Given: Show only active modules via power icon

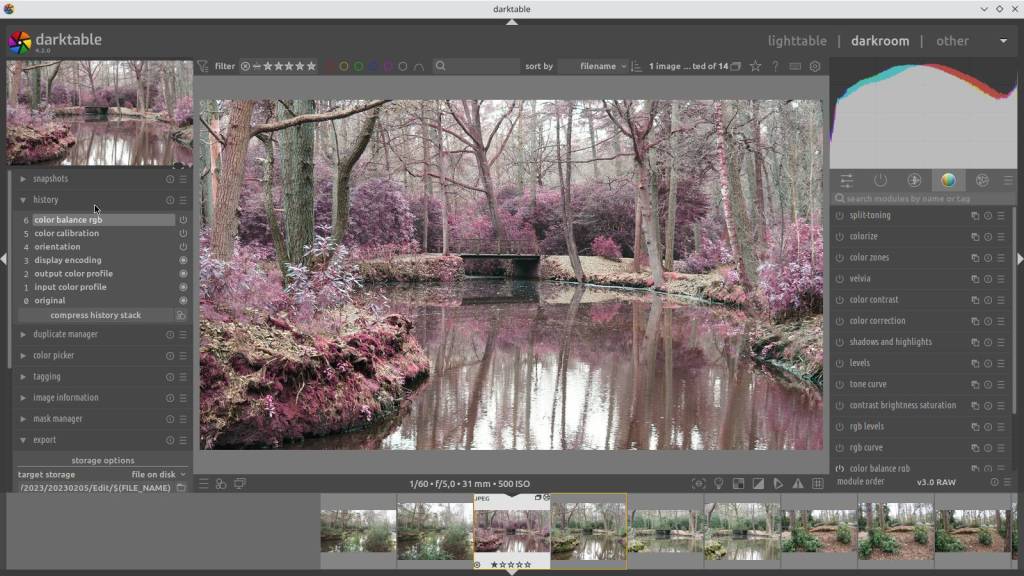Looking at the screenshot, I should click(880, 181).
